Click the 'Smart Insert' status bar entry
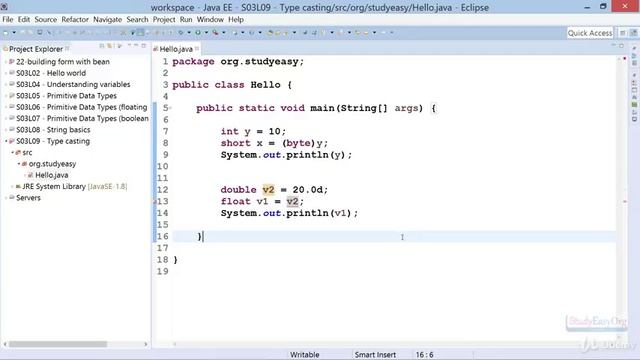The width and height of the screenshot is (640, 360). point(375,355)
